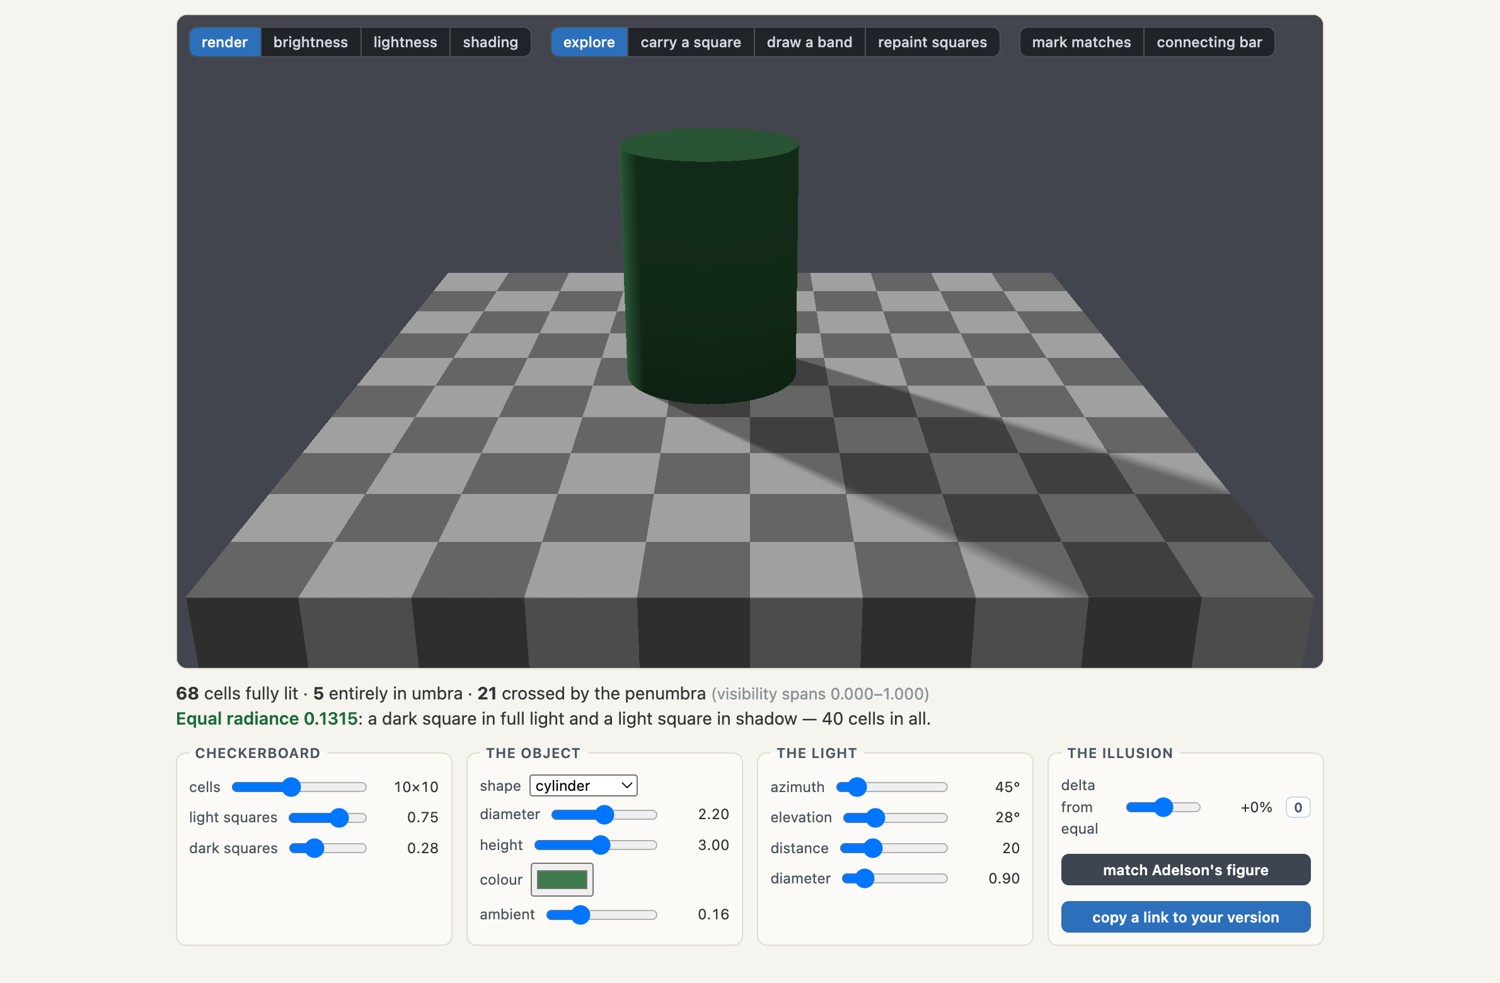Adjust the light squares slider
1500x983 pixels.
tap(327, 818)
